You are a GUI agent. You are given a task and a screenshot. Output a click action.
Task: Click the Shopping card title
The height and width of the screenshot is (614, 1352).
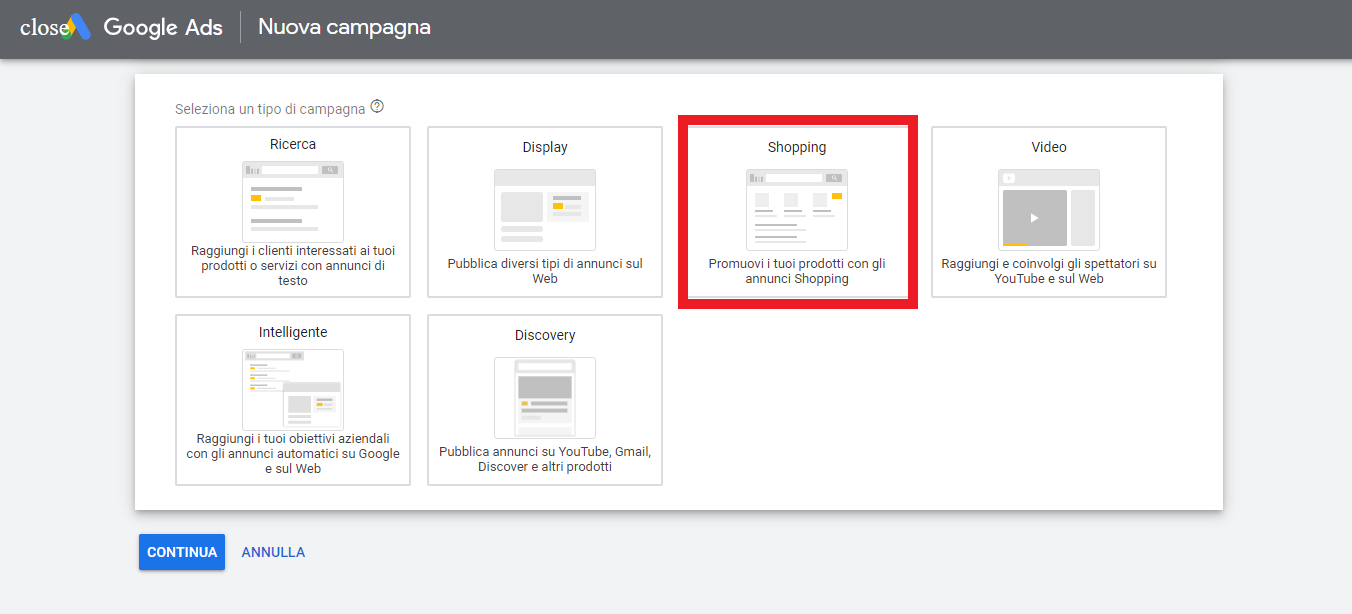point(797,148)
